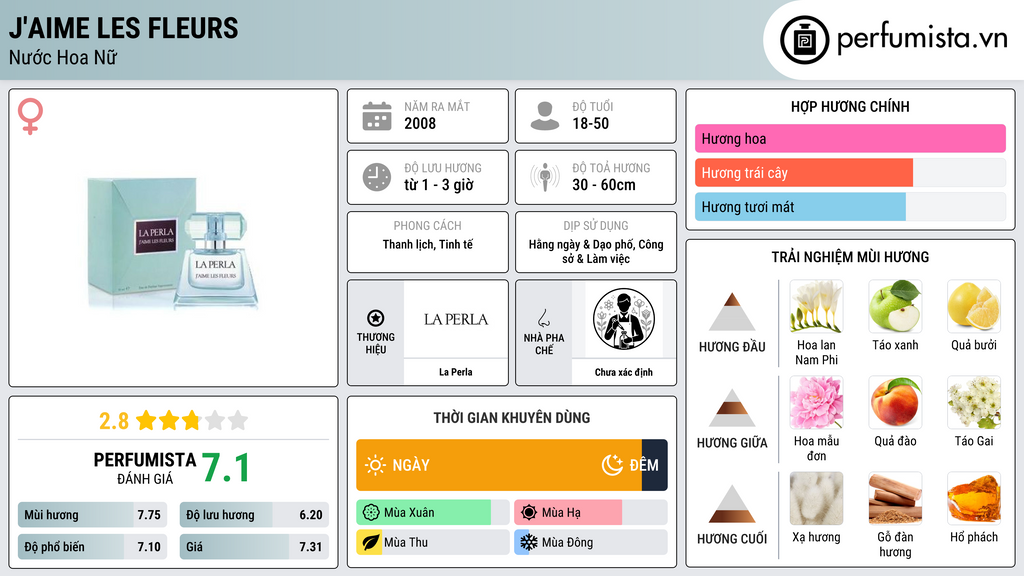Select the Hoa lan Nam Phi note image
This screenshot has height=576, width=1024.
pyautogui.click(x=816, y=306)
